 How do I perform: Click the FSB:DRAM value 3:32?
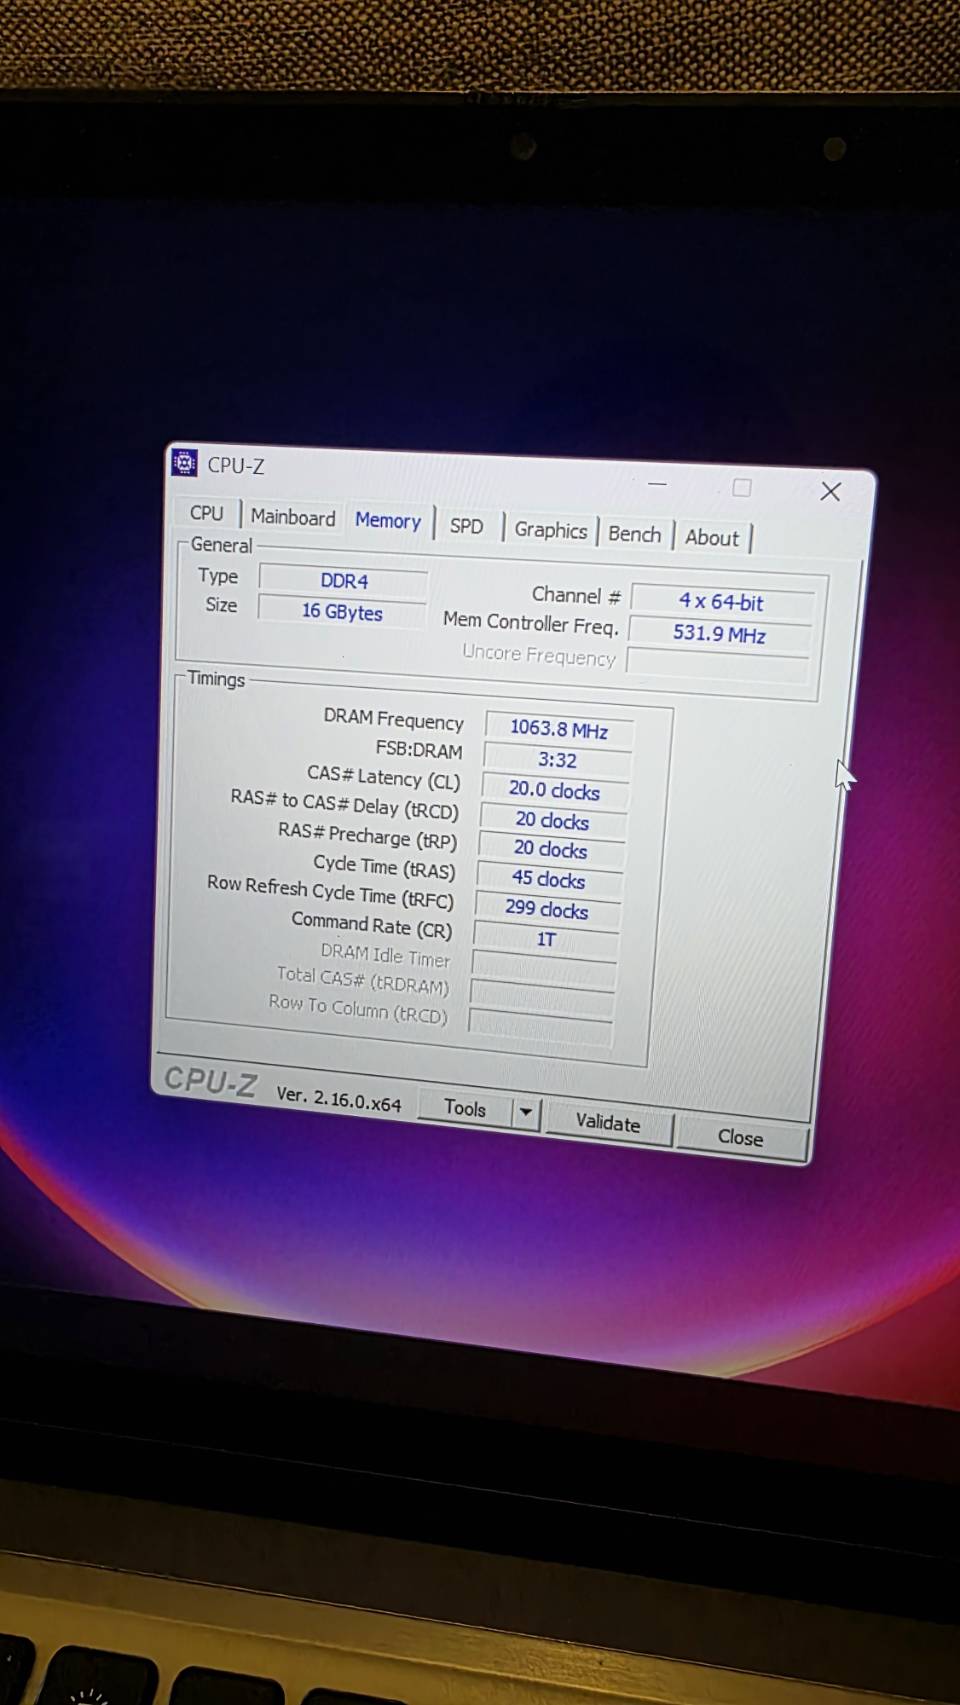(557, 759)
